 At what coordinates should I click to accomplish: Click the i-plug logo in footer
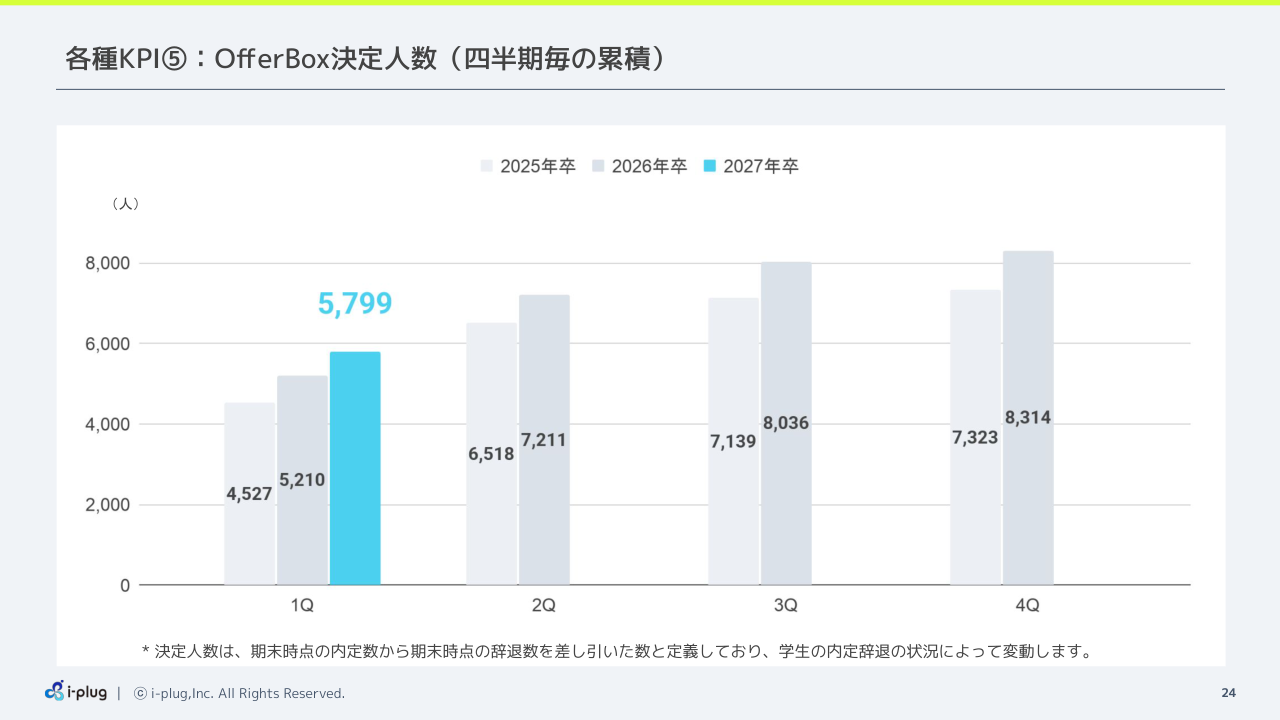click(x=76, y=692)
